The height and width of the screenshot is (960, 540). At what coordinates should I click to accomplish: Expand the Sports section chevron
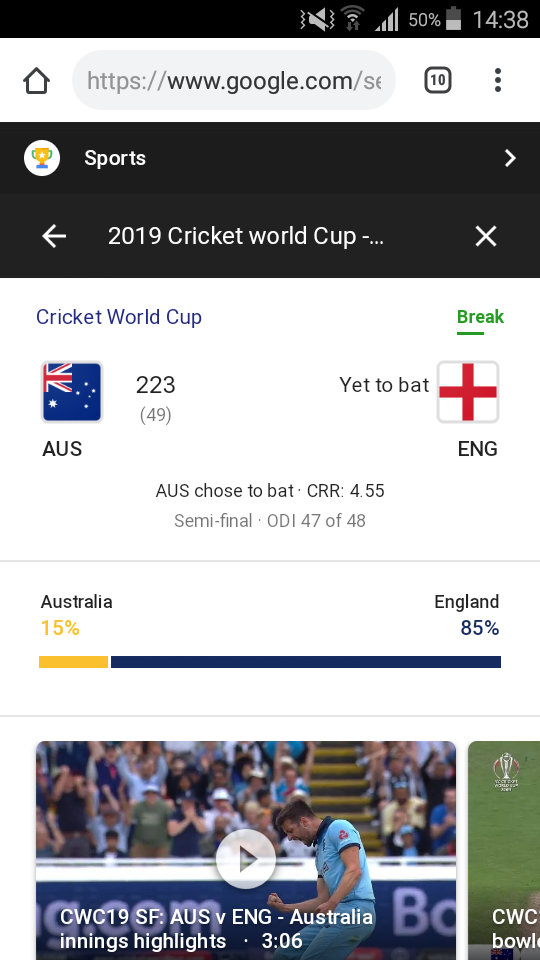point(510,158)
